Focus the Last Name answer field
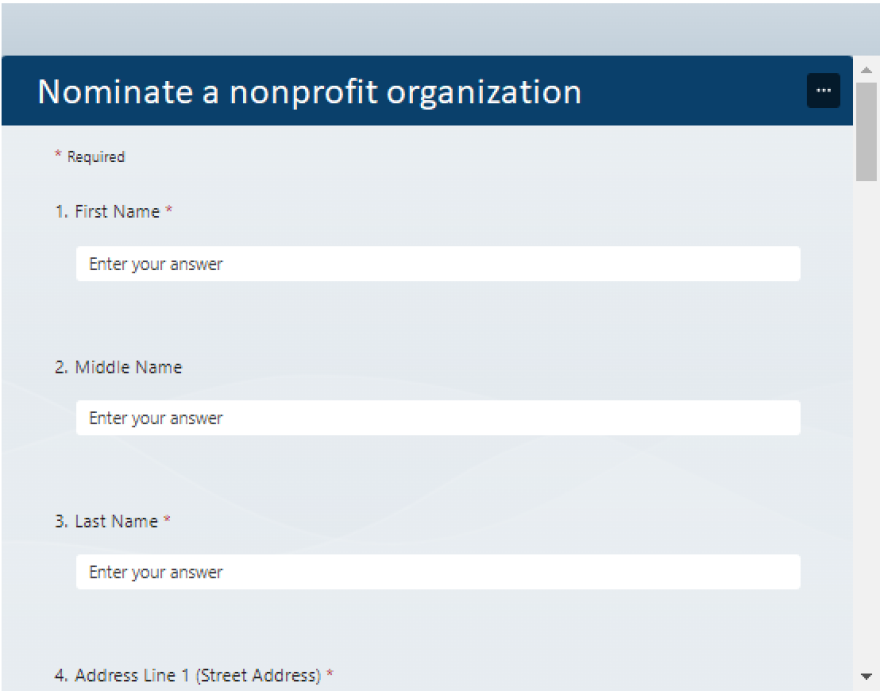Screen dimensions: 880x691 (438, 572)
